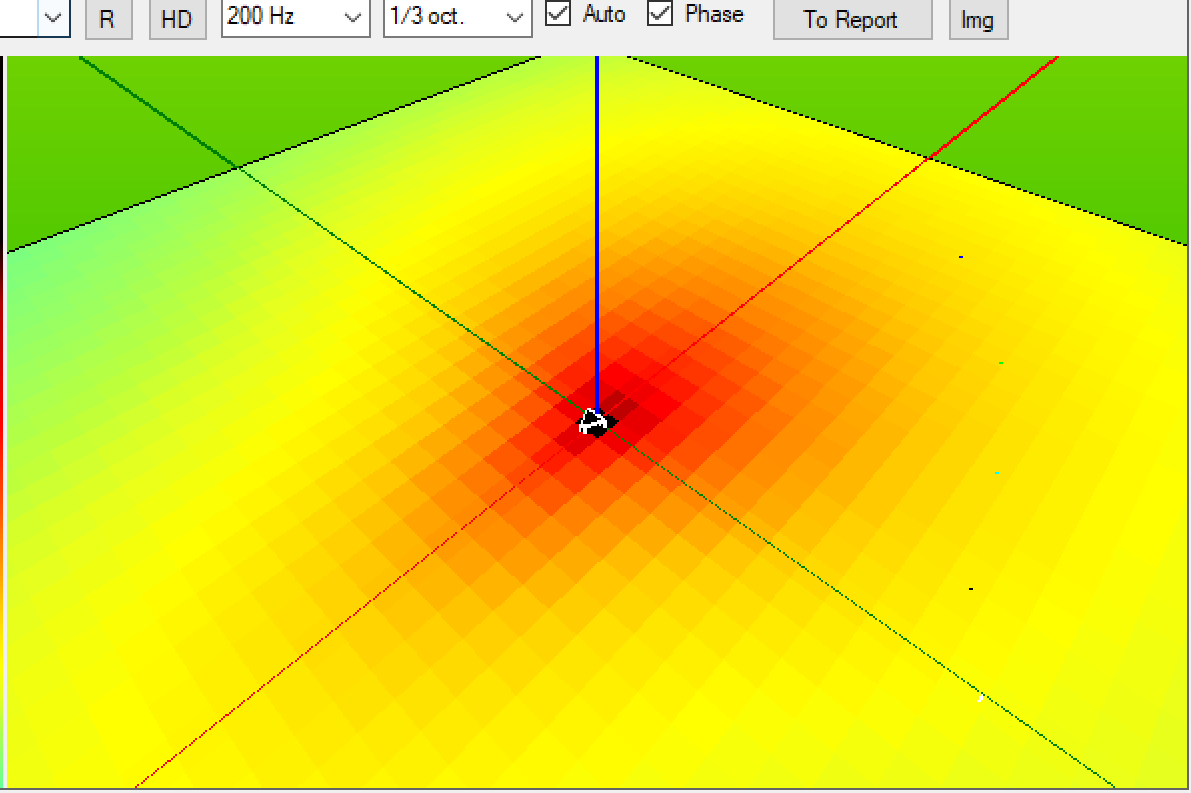Click where green axis crosses black boundary line
This screenshot has height=793, width=1191.
point(237,167)
